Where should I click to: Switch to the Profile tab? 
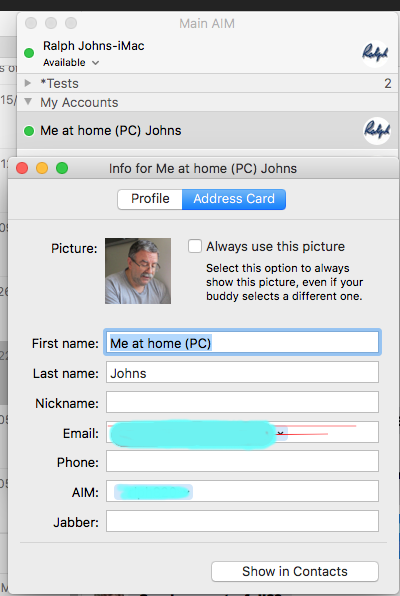point(150,199)
